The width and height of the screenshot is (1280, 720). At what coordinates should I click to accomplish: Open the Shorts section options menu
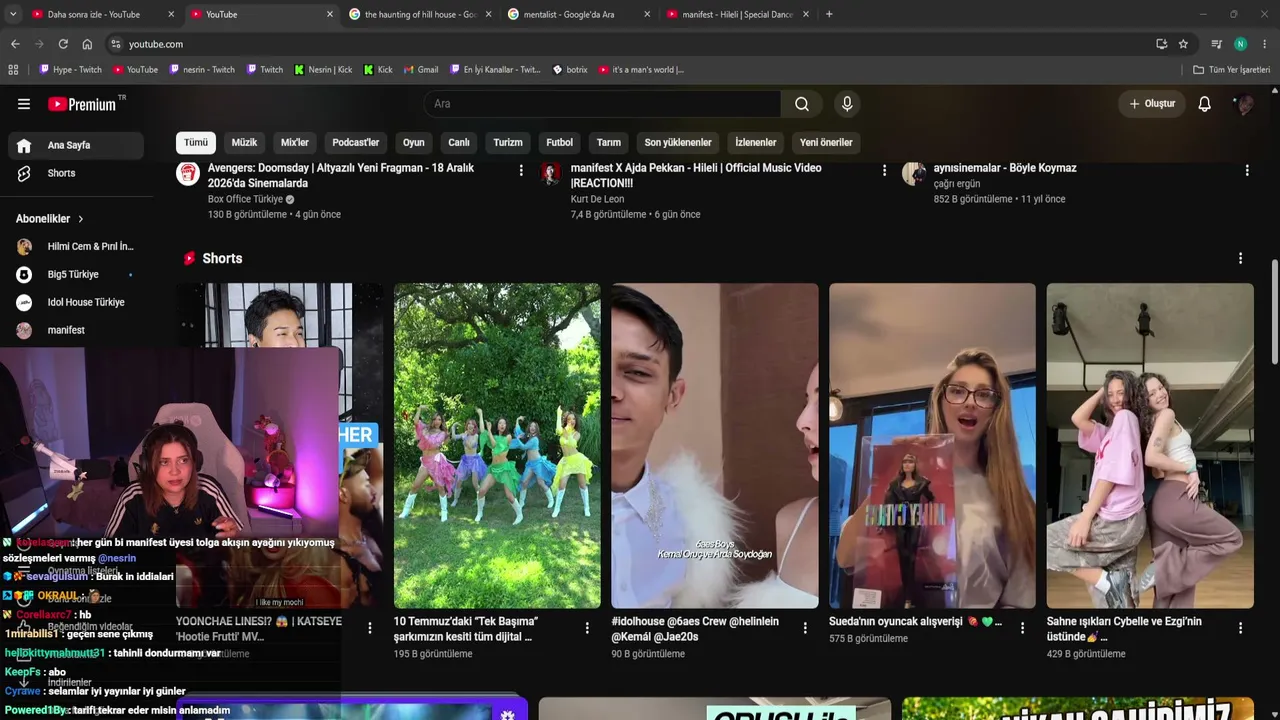(x=1241, y=258)
